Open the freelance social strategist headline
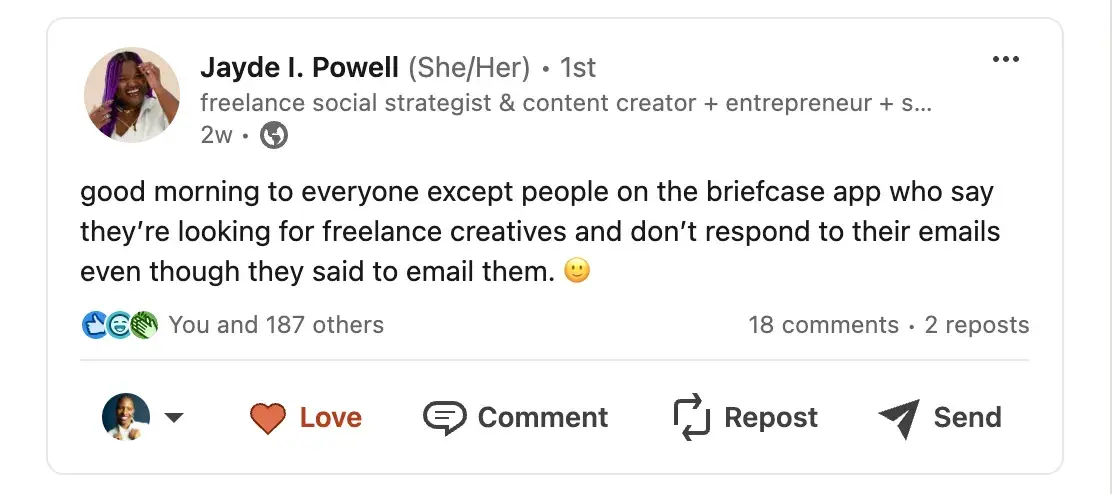This screenshot has width=1112, height=494. 565,103
